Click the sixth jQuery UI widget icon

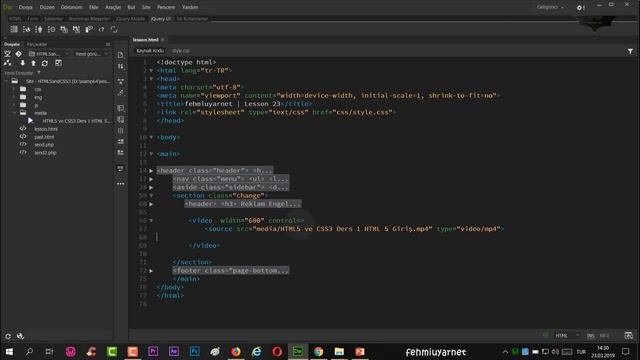[76, 29]
